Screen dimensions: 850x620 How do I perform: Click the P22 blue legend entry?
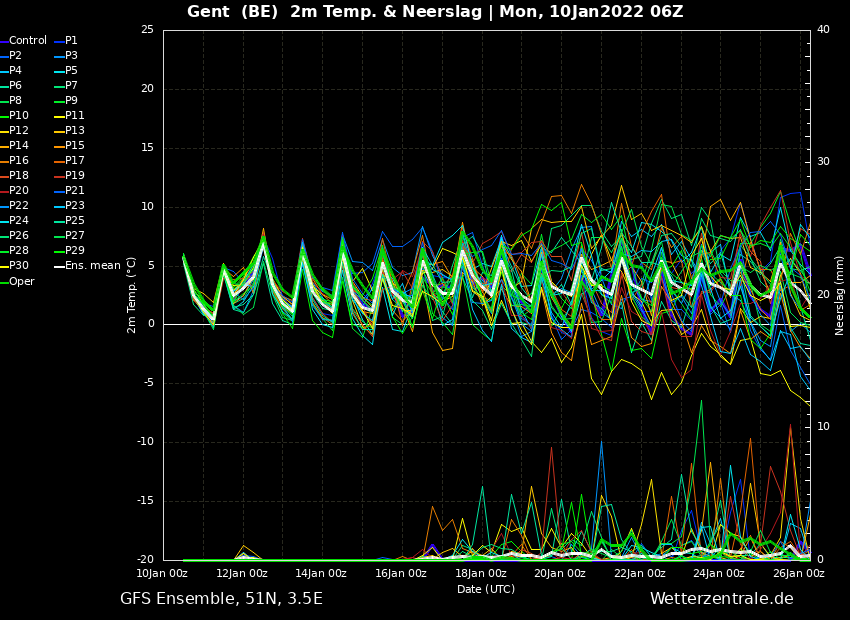point(15,205)
